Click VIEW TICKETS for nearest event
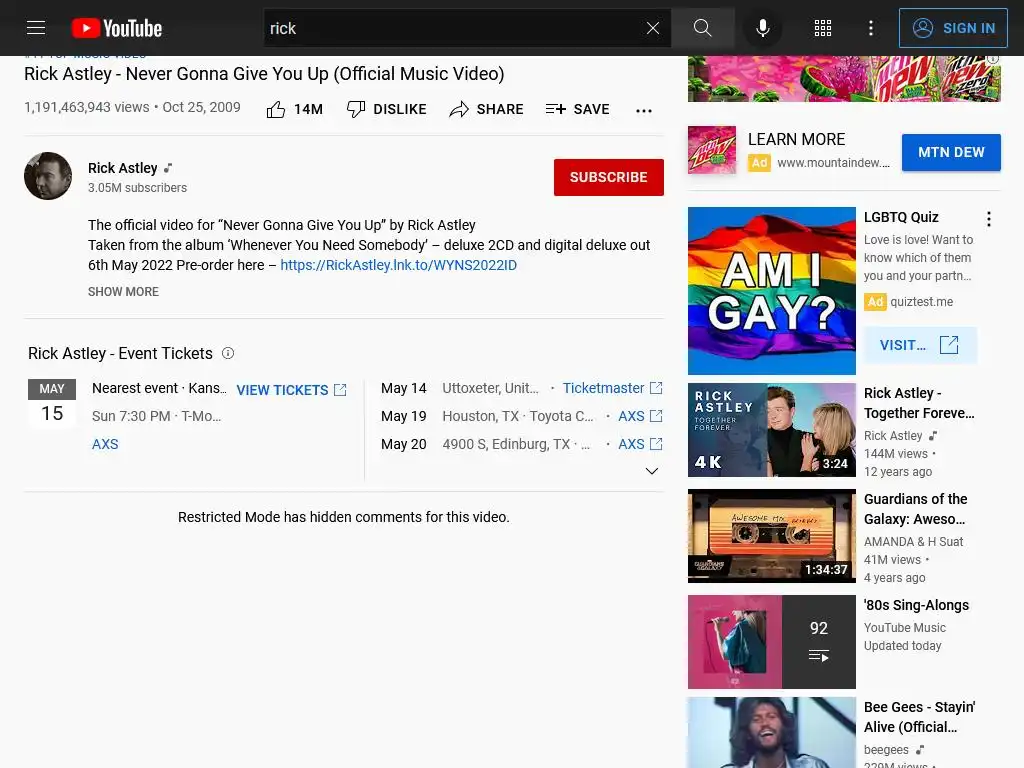The image size is (1024, 768). point(291,390)
